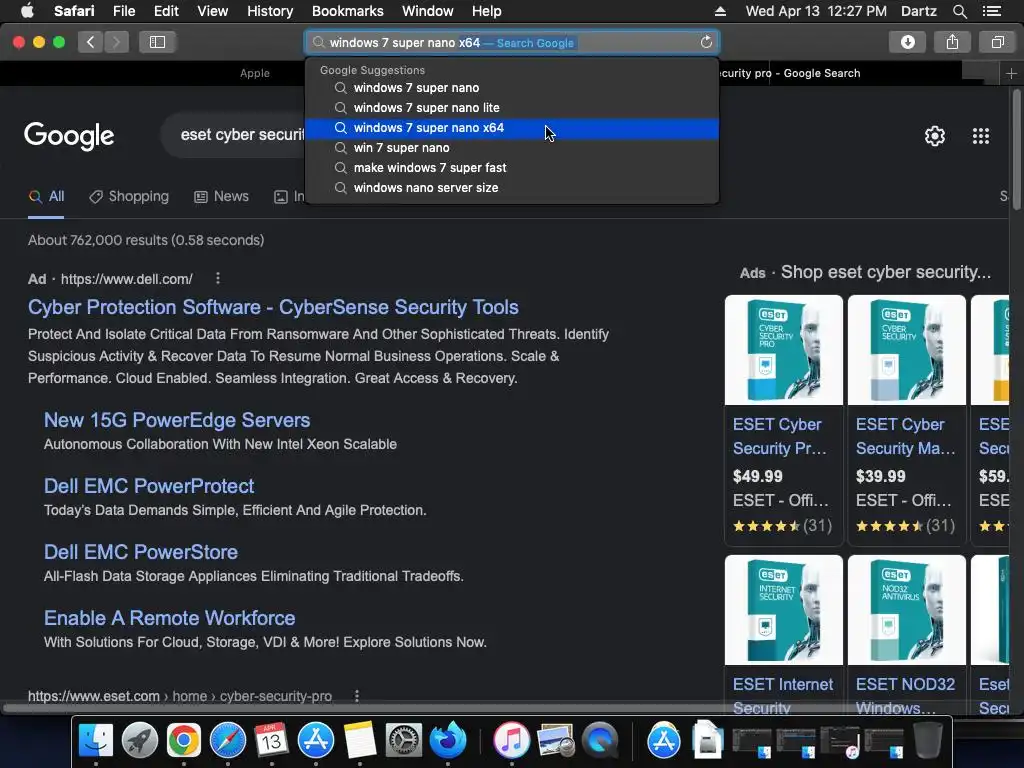This screenshot has width=1024, height=768.
Task: Click the ESET Cyber Security Pro product image
Action: (784, 350)
